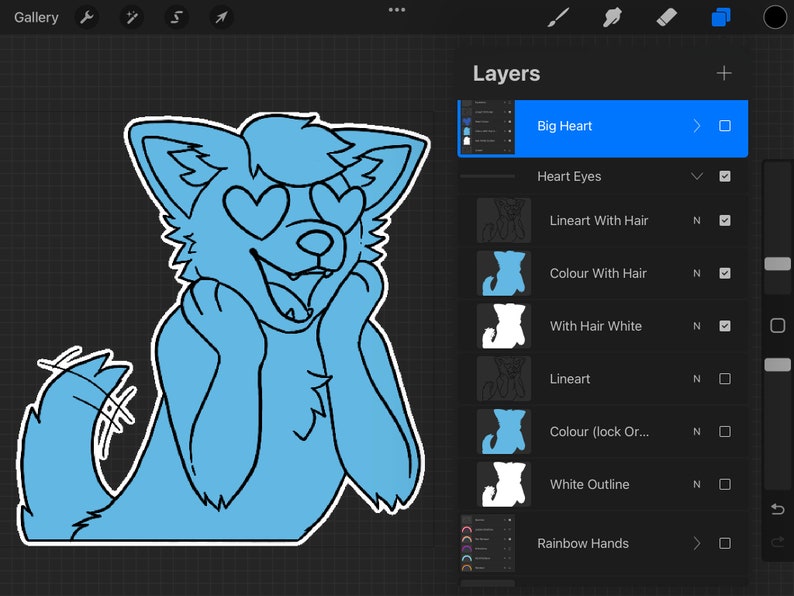The height and width of the screenshot is (596, 794).
Task: Expand the Rainbow Hands group chevron
Action: click(x=697, y=543)
